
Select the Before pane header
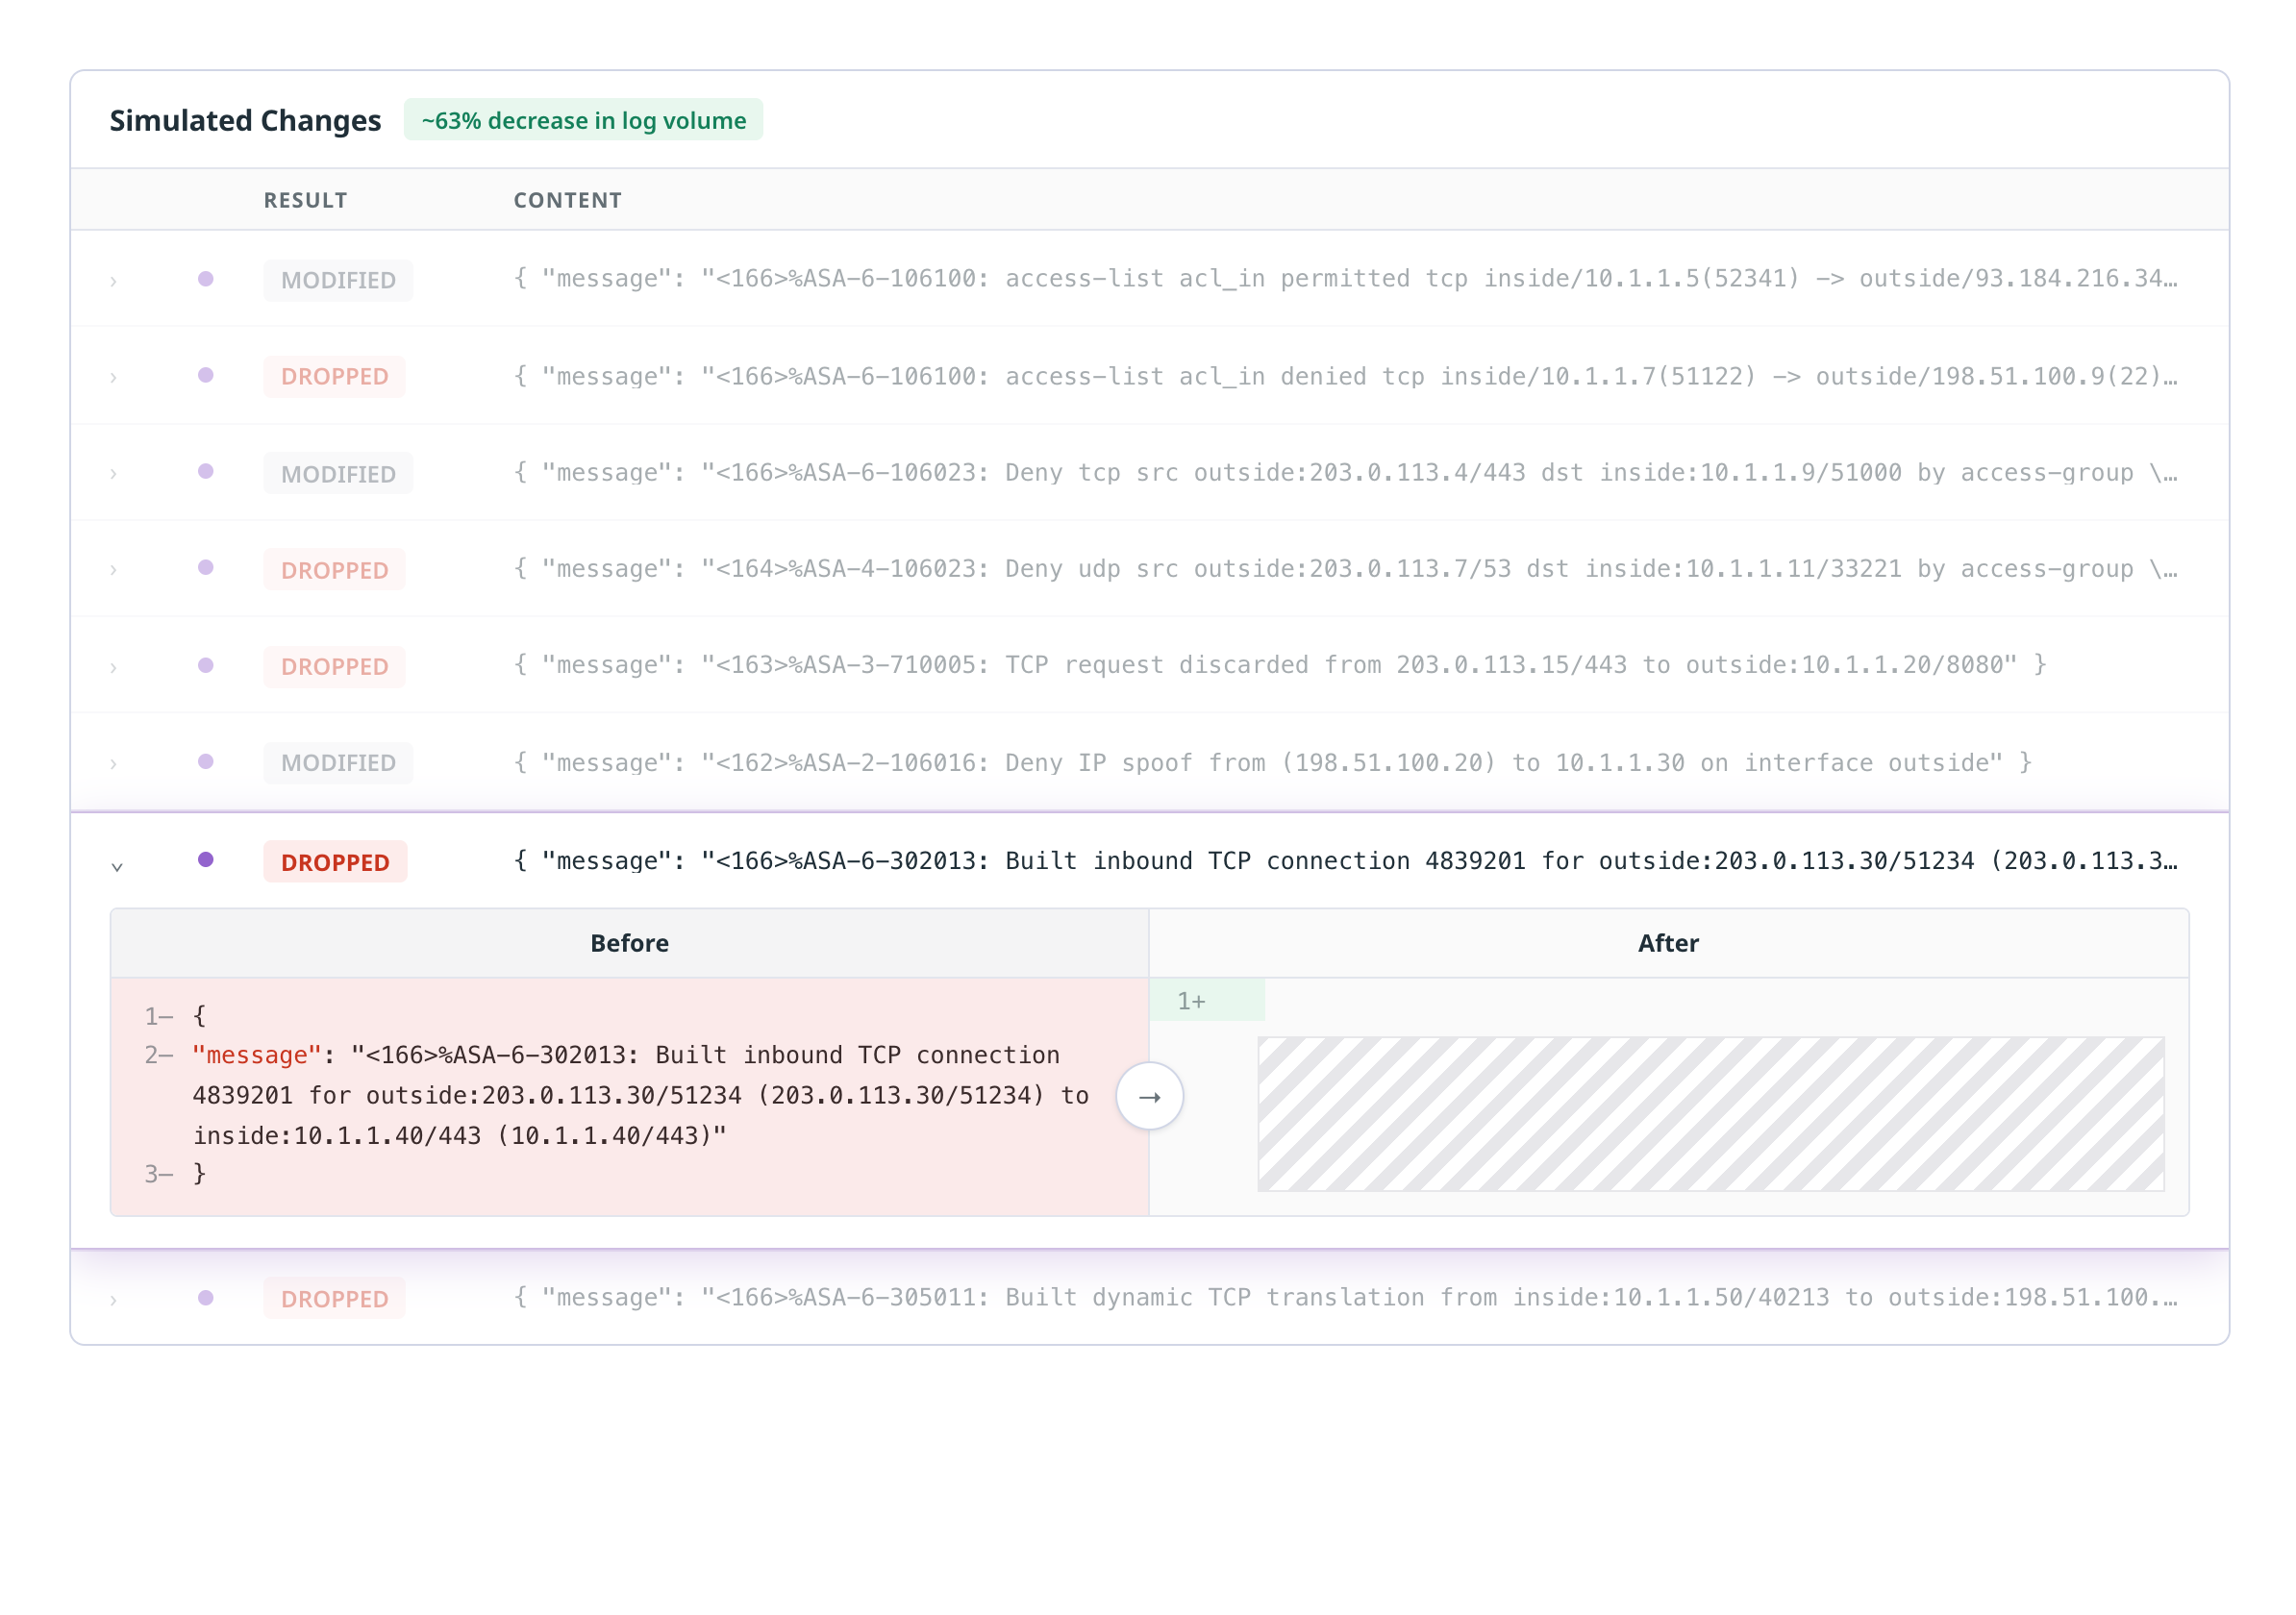(630, 943)
